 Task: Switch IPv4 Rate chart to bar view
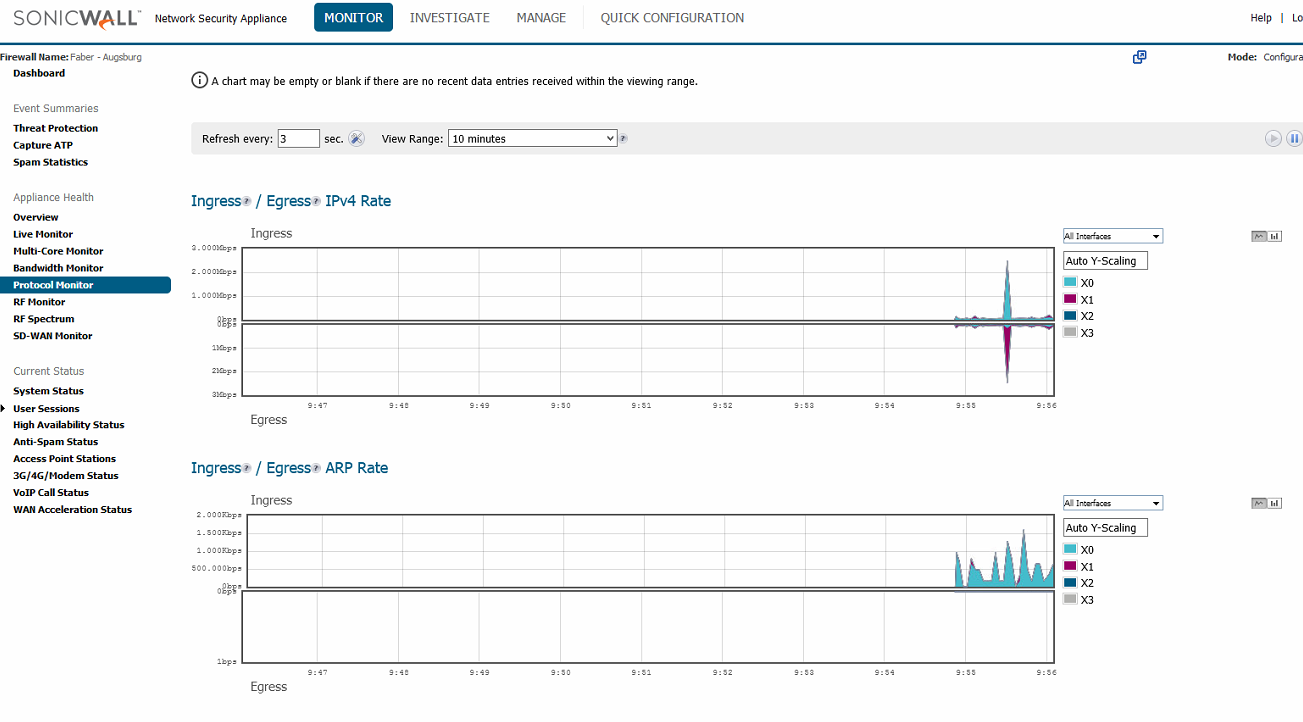(x=1275, y=237)
